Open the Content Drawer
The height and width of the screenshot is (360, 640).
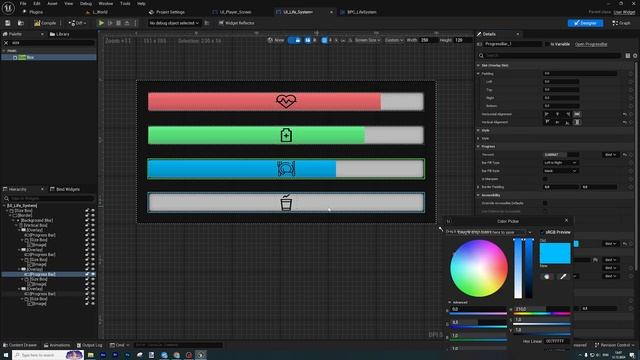tap(20, 345)
